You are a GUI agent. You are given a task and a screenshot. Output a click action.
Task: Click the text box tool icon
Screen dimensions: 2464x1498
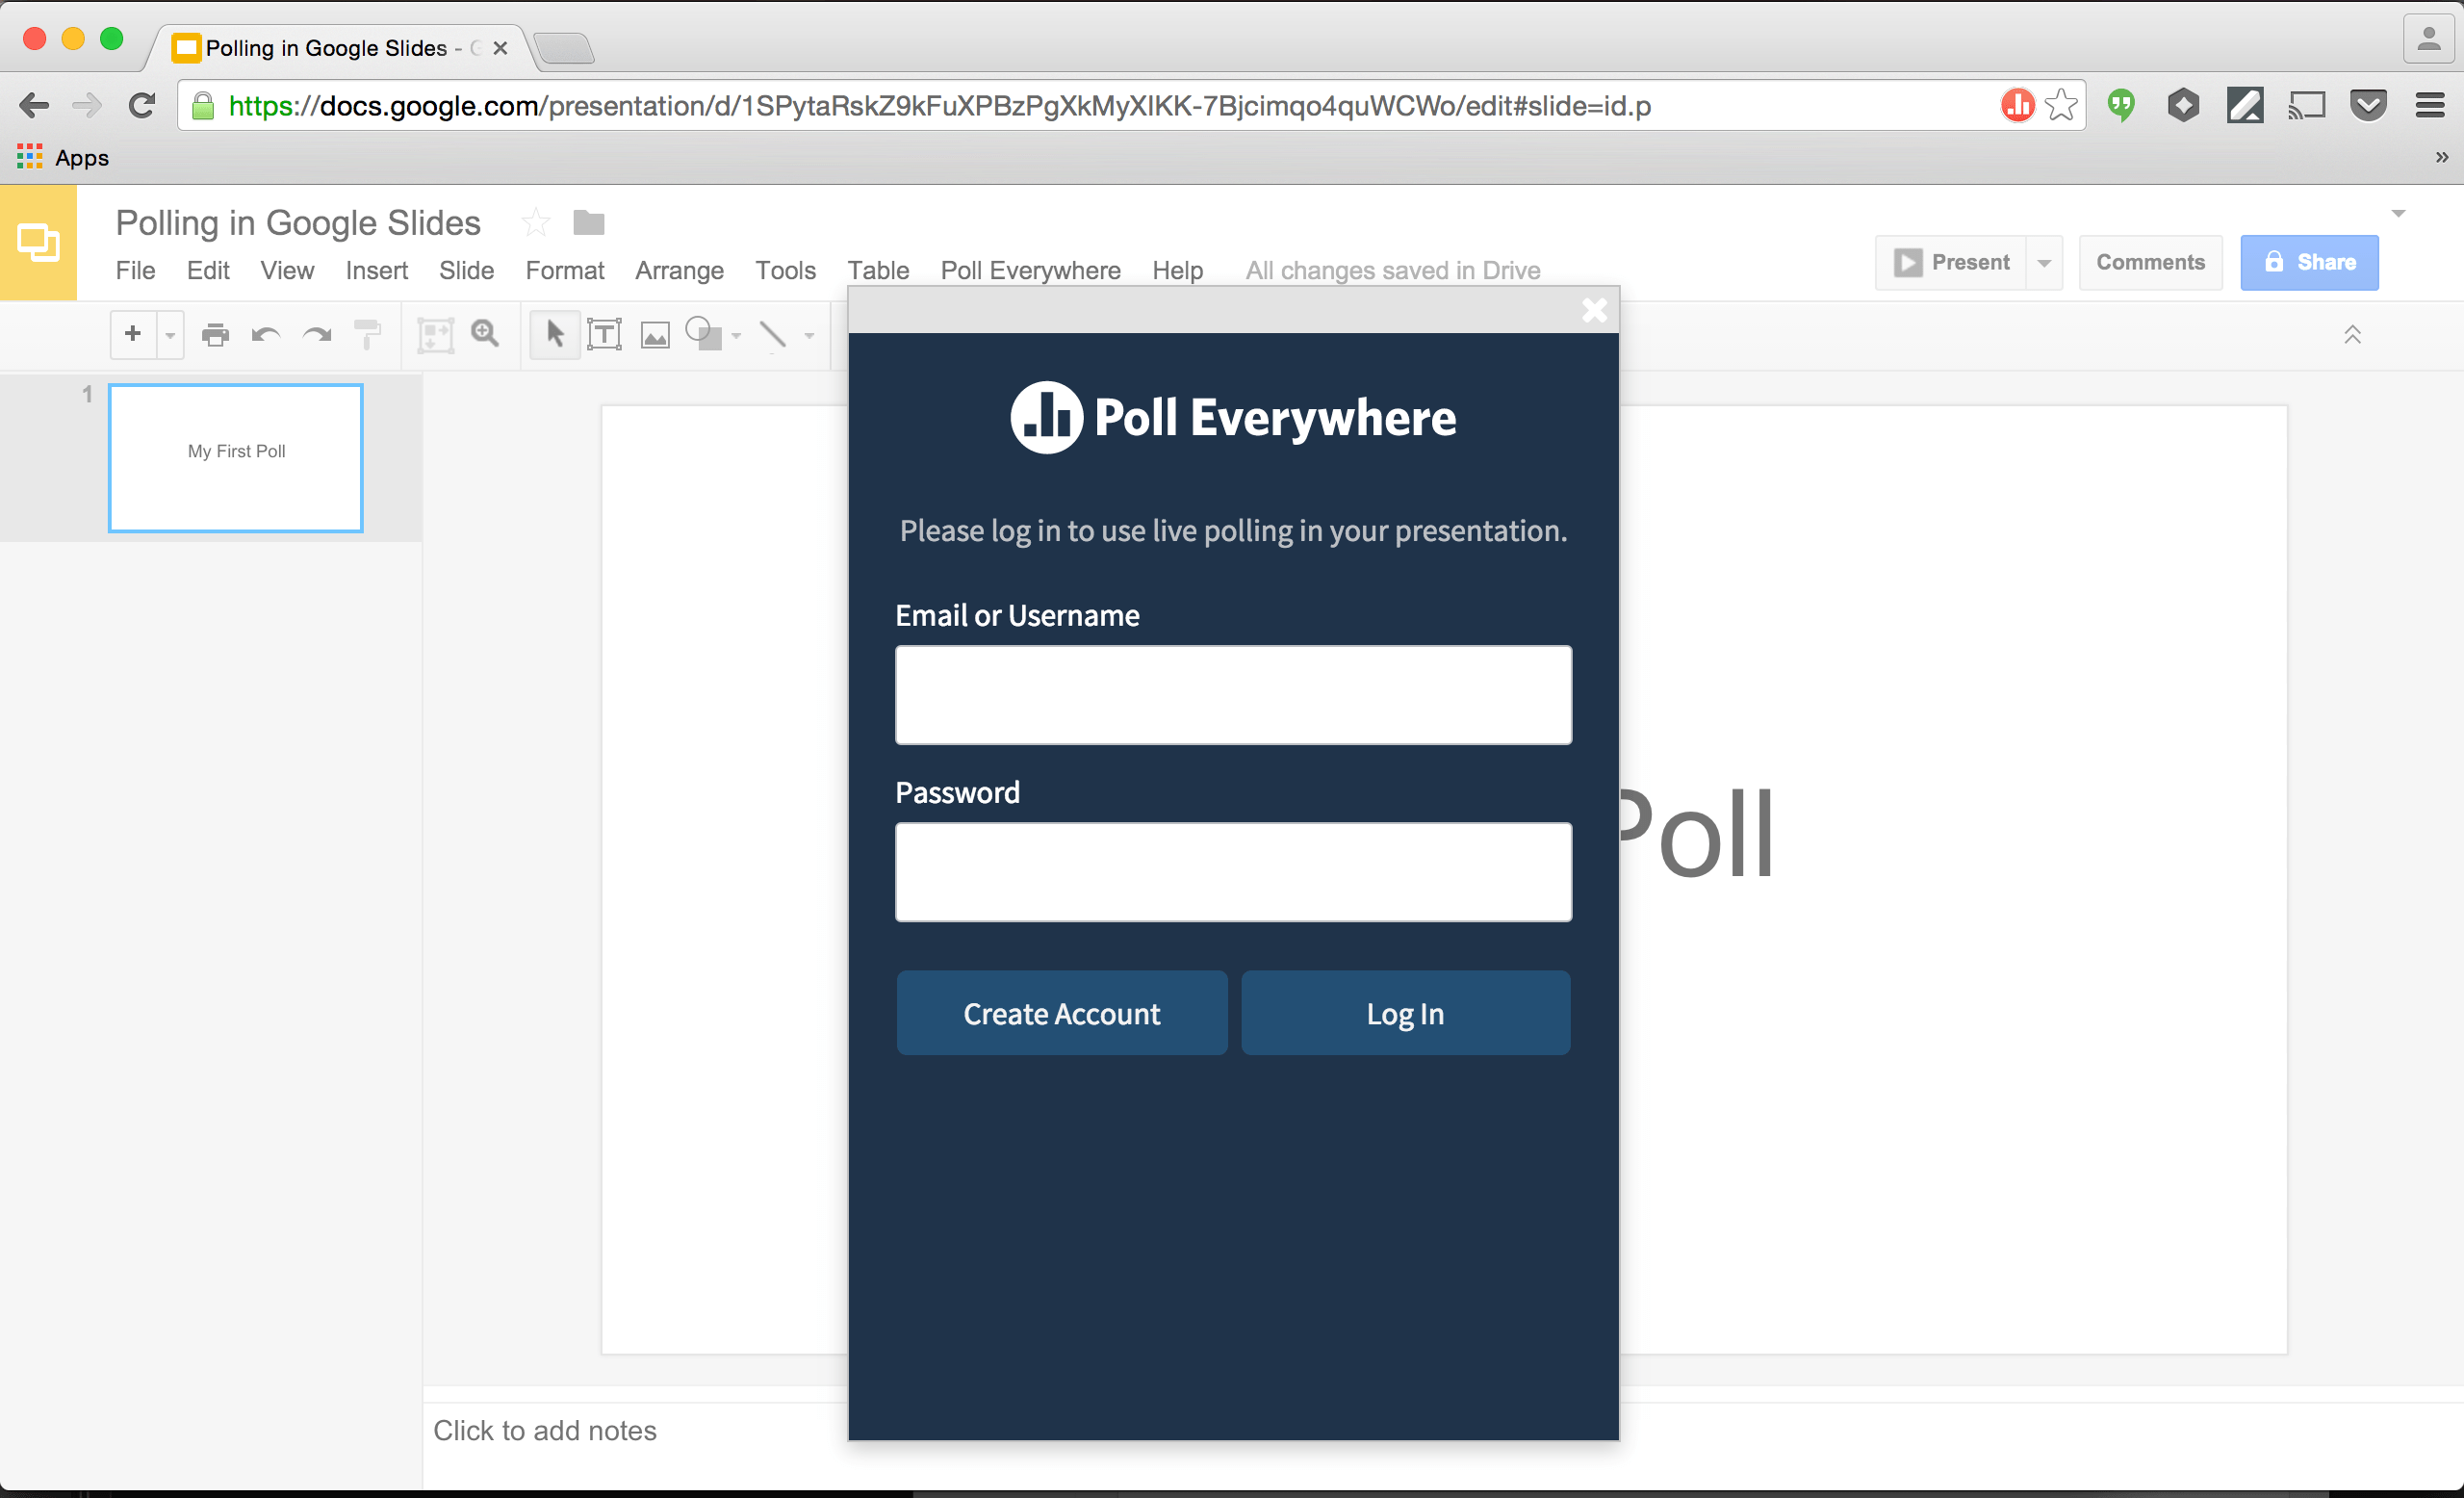(603, 333)
